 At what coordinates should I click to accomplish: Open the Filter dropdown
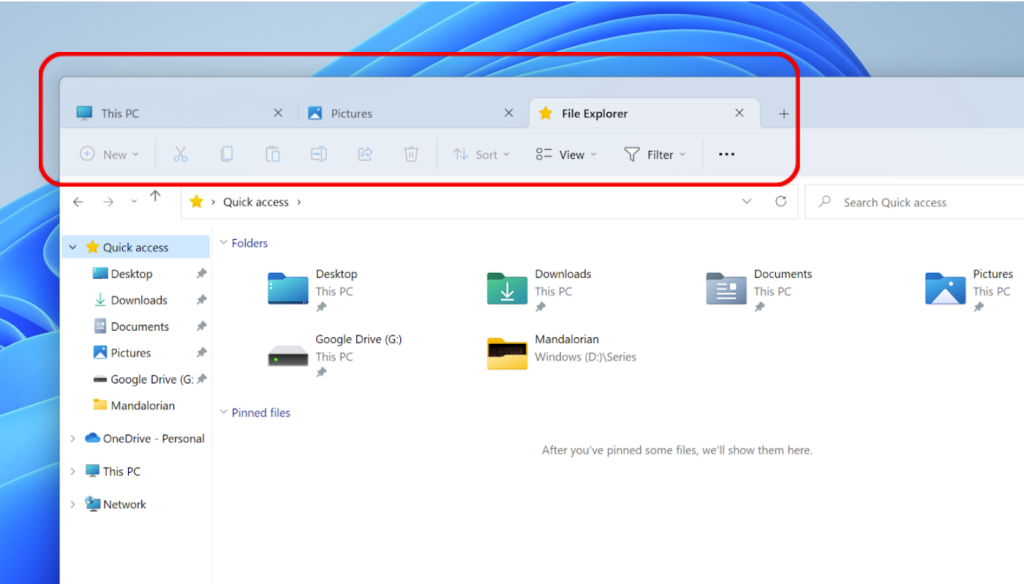click(x=655, y=154)
